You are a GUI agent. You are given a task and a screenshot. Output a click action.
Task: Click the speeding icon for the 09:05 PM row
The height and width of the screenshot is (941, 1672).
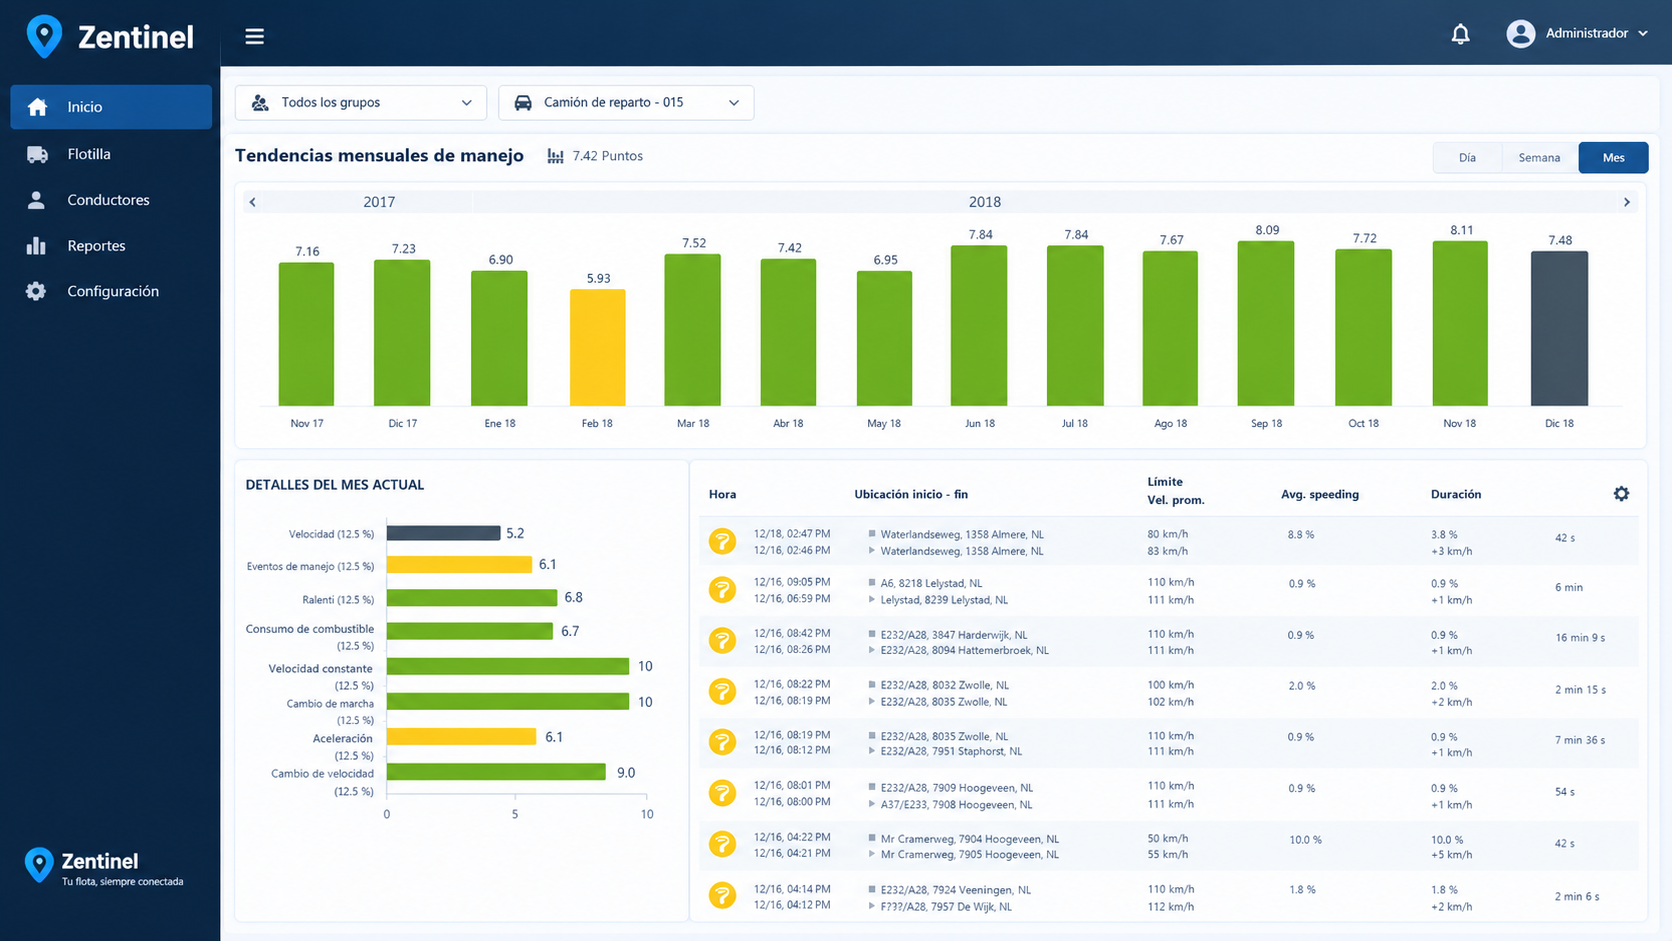(x=722, y=590)
